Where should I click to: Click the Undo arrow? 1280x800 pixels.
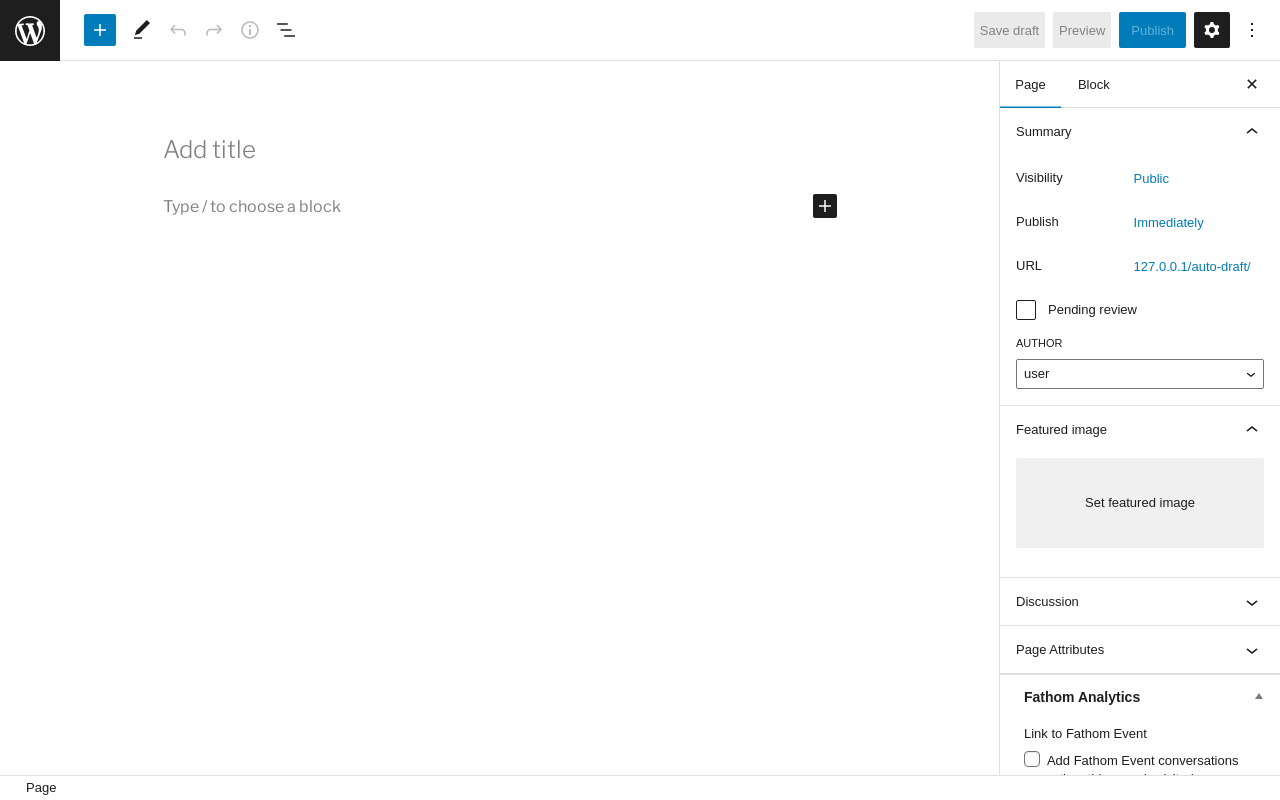178,30
